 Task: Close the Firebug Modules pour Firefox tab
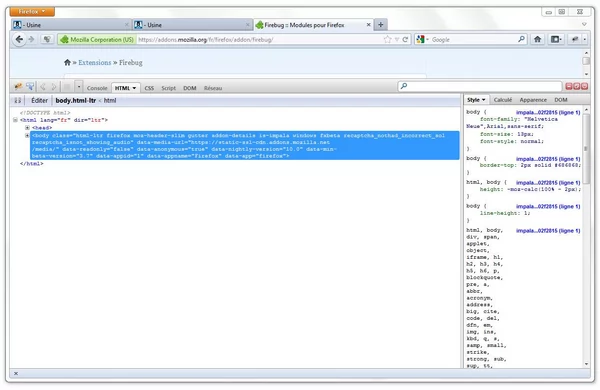coord(368,25)
